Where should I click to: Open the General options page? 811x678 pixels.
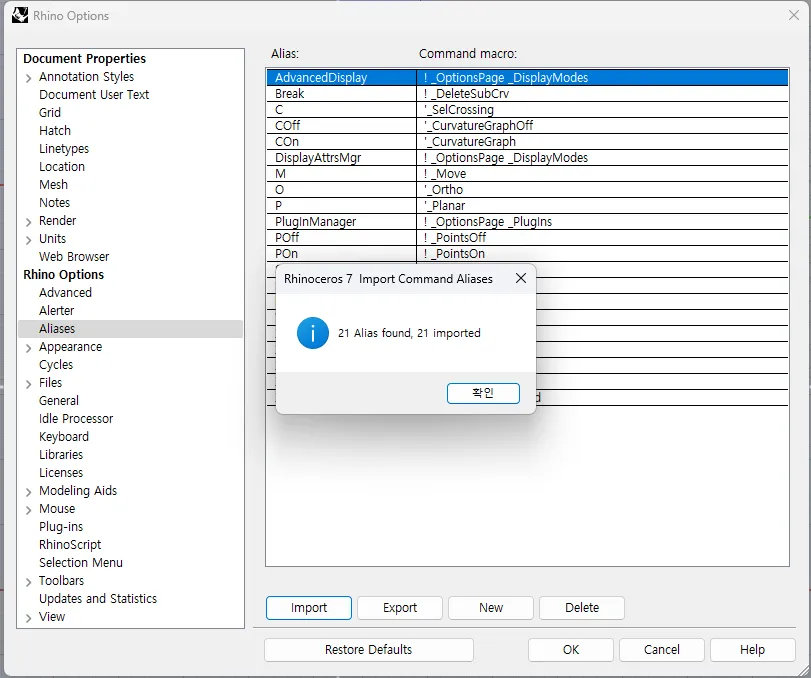[x=59, y=401]
